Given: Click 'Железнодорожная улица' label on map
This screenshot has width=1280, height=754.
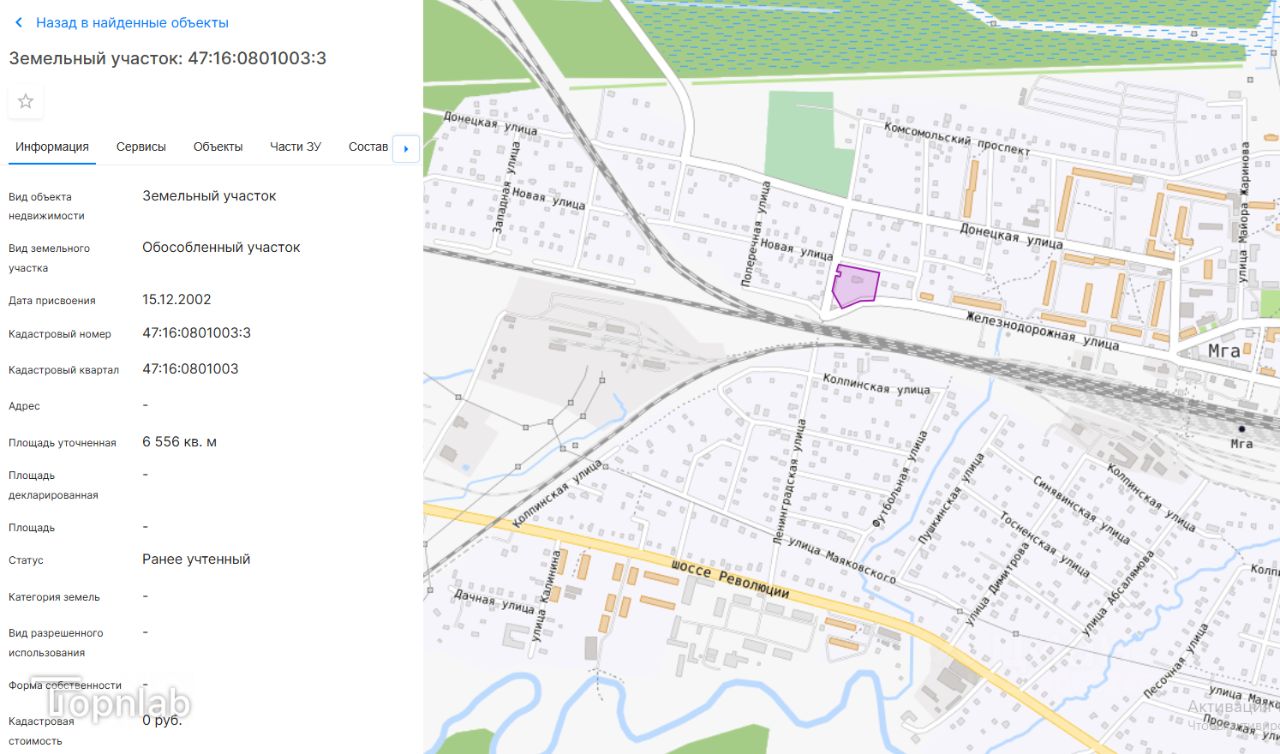Looking at the screenshot, I should pos(1041,330).
